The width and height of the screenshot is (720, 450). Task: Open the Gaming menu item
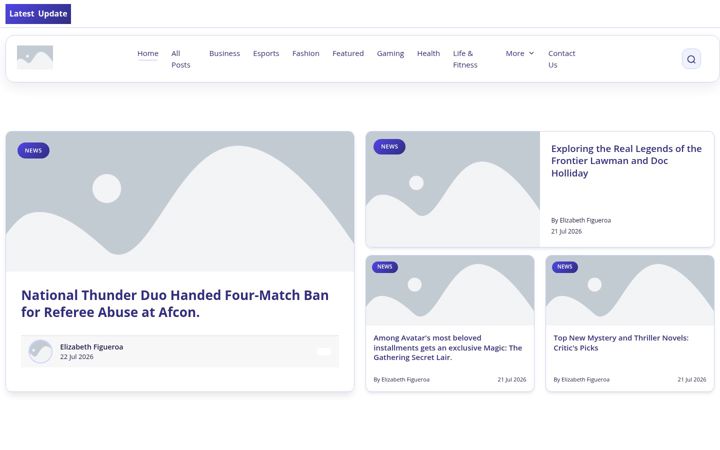point(390,53)
